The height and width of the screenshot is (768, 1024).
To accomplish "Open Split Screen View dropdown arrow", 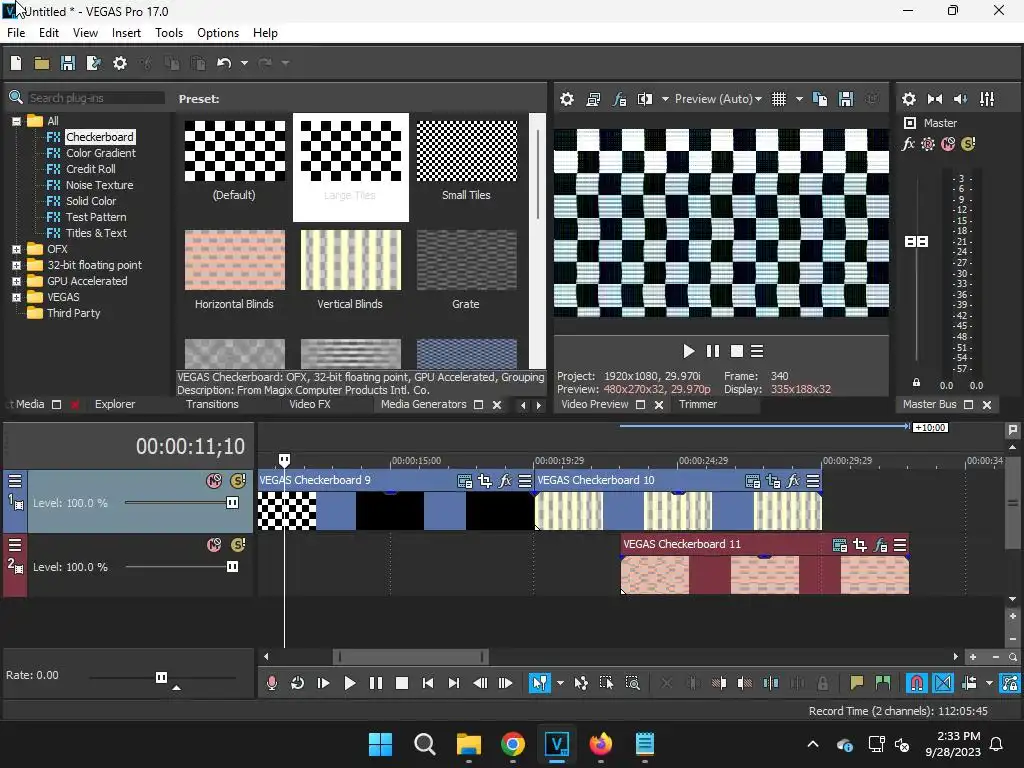I will tap(665, 99).
